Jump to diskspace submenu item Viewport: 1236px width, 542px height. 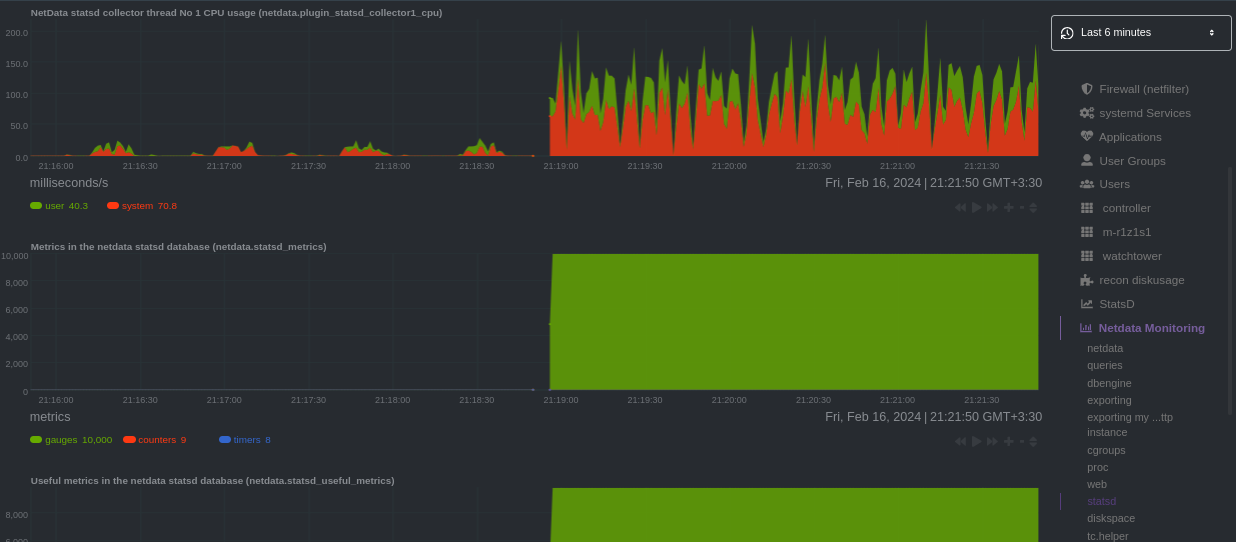(1111, 518)
